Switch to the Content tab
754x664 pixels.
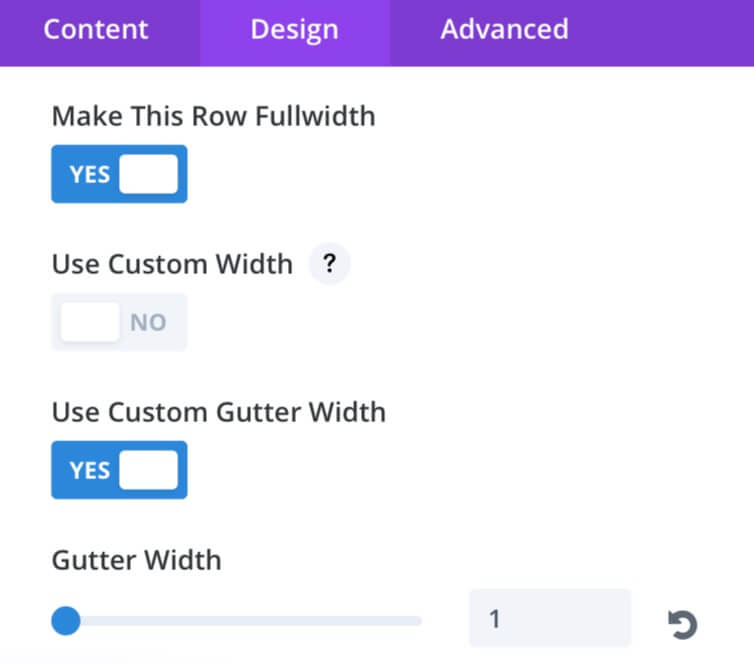[x=96, y=29]
